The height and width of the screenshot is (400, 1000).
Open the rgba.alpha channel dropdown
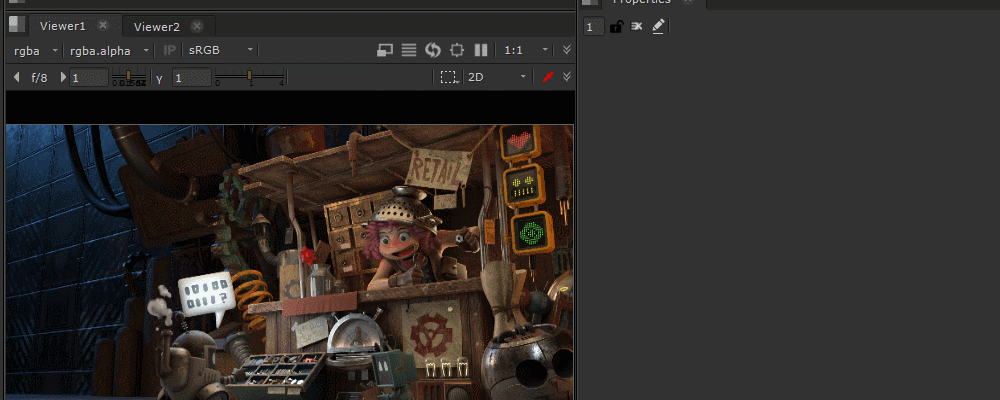[x=109, y=50]
